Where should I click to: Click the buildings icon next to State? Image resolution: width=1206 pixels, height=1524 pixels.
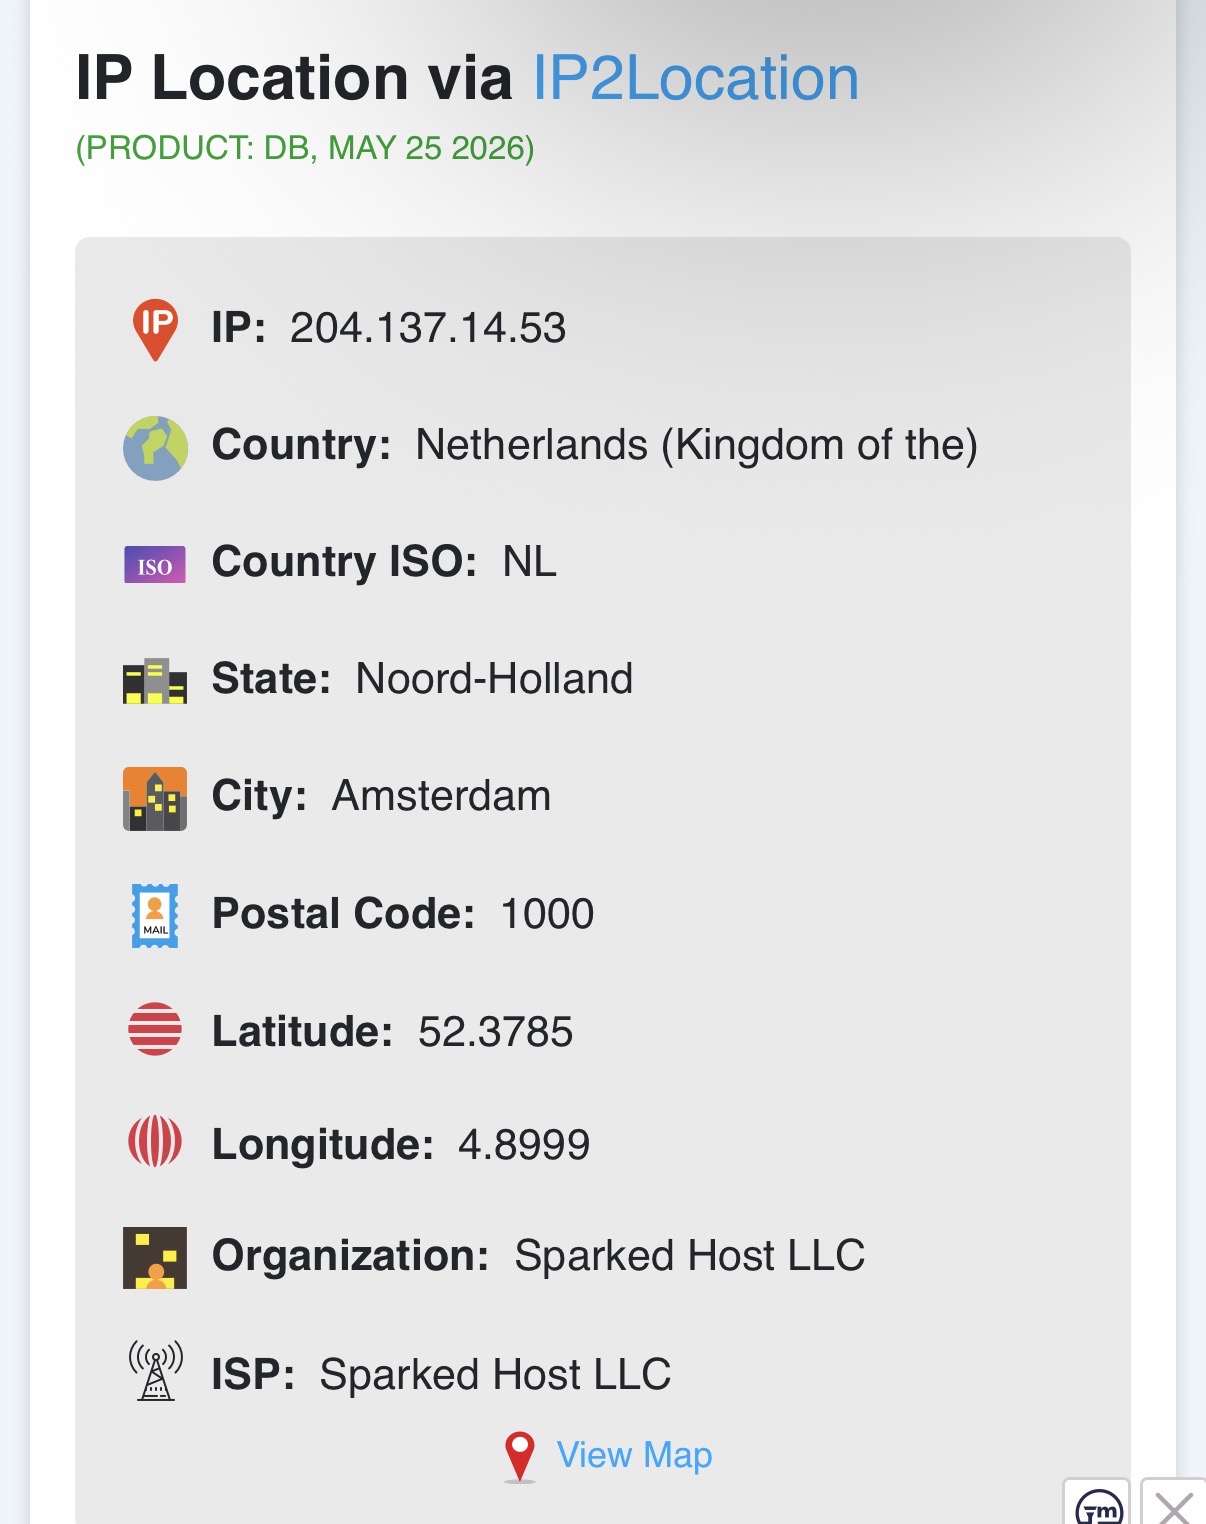click(155, 681)
